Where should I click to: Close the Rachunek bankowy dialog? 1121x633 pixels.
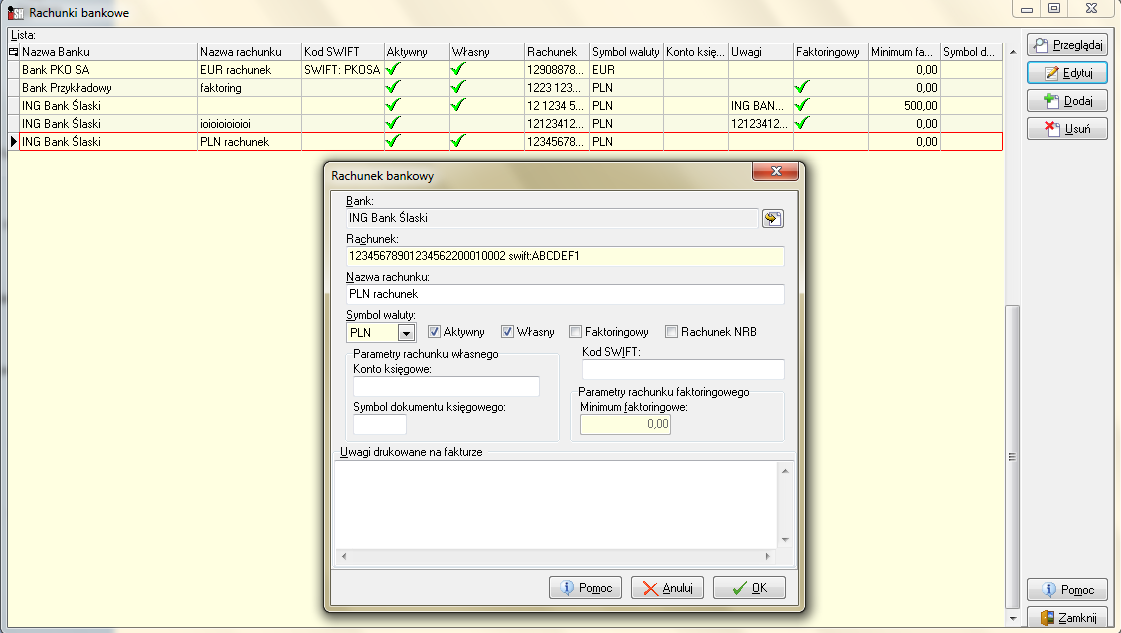click(x=776, y=171)
